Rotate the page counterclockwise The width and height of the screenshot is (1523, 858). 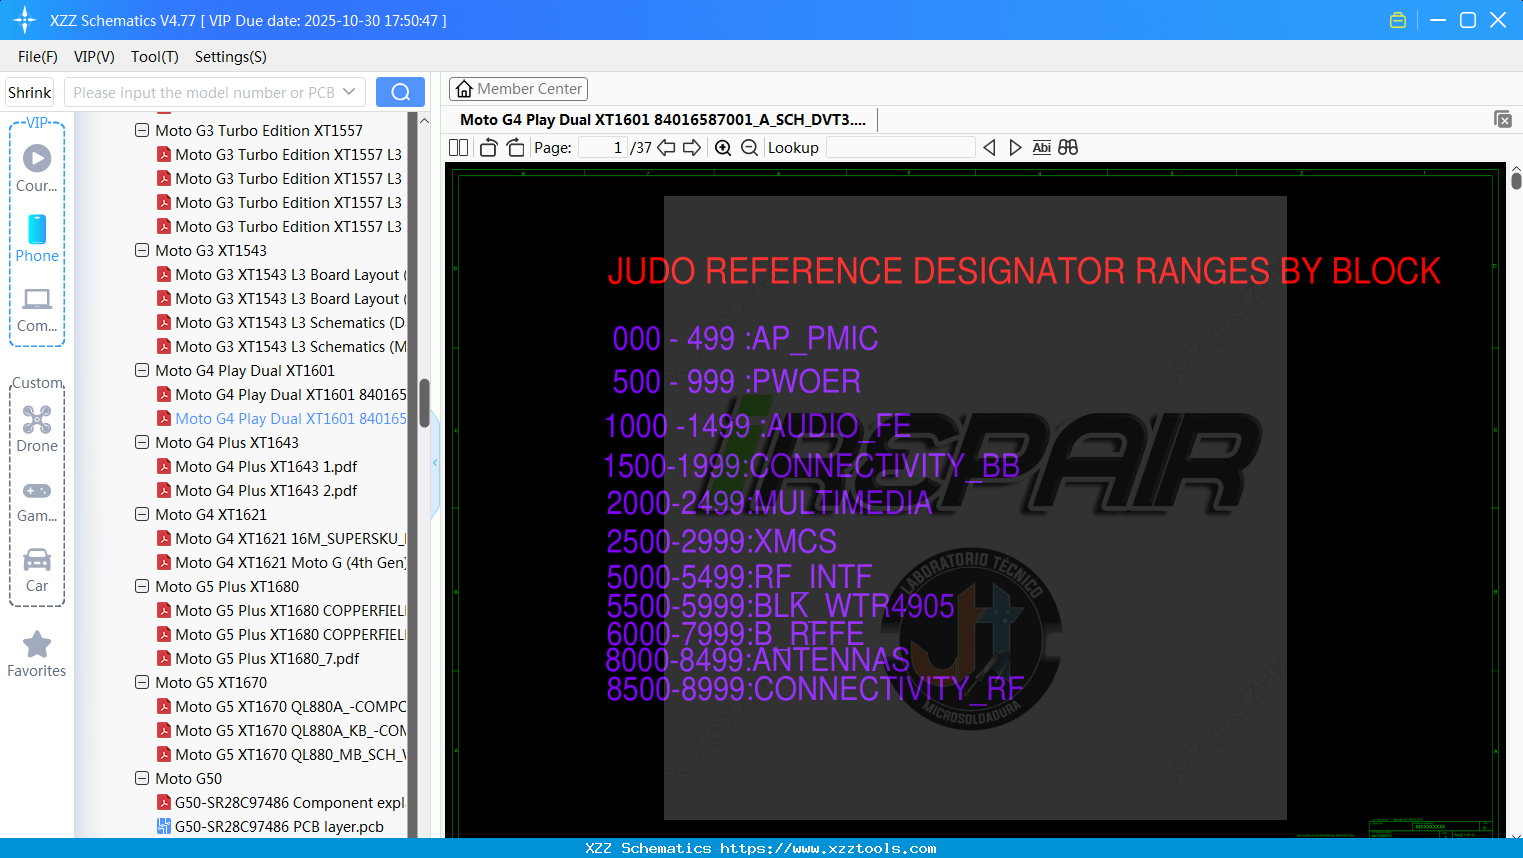pyautogui.click(x=488, y=148)
